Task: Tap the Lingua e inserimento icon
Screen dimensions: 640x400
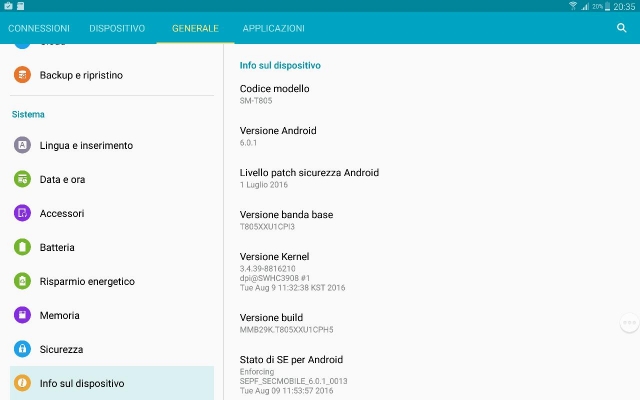Action: [22, 145]
